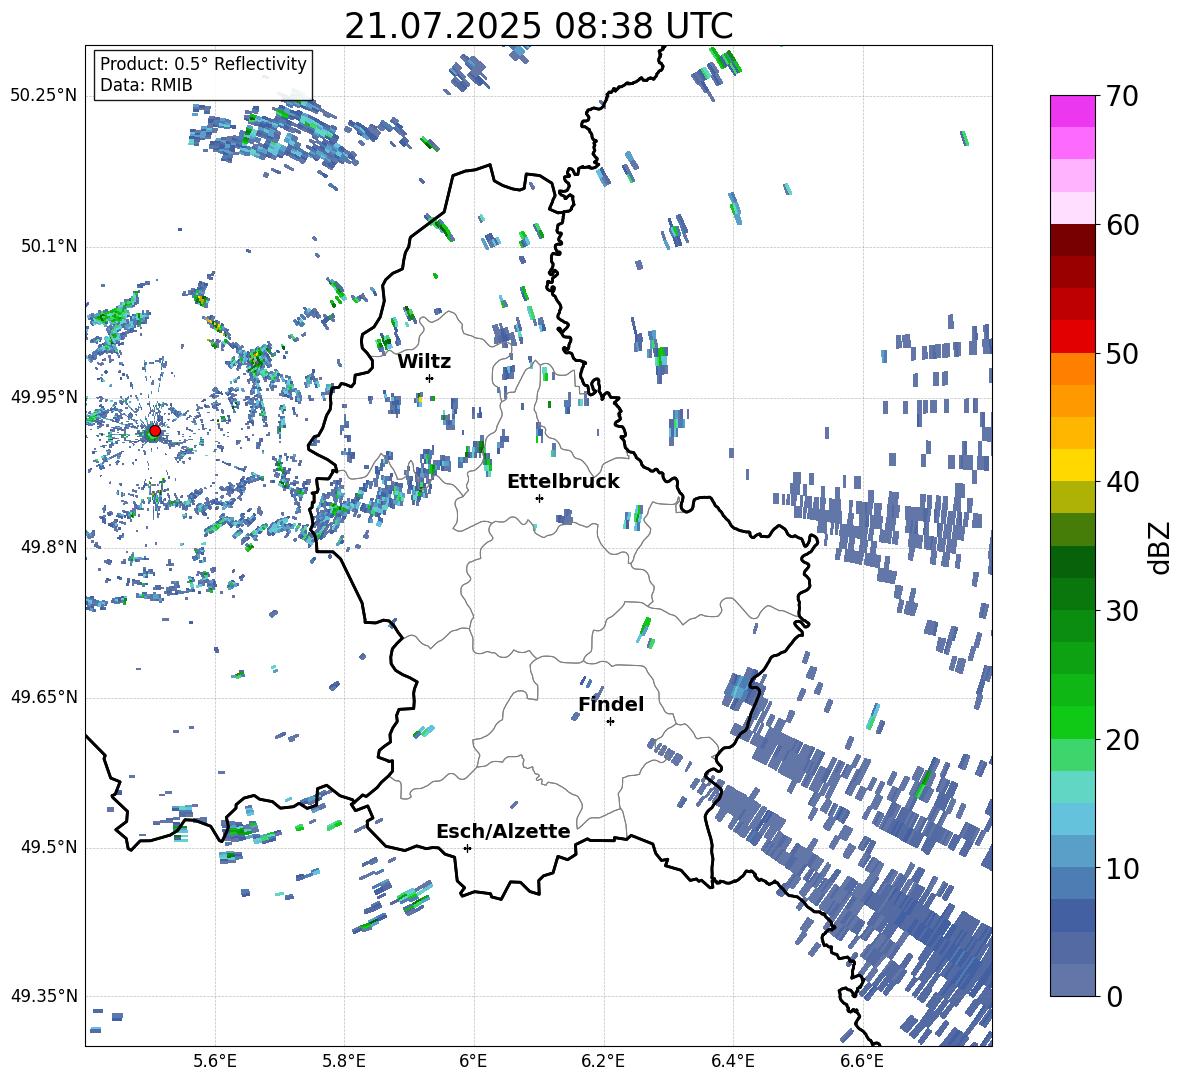
Task: Click the colorbar tick label 0
Action: click(1114, 996)
